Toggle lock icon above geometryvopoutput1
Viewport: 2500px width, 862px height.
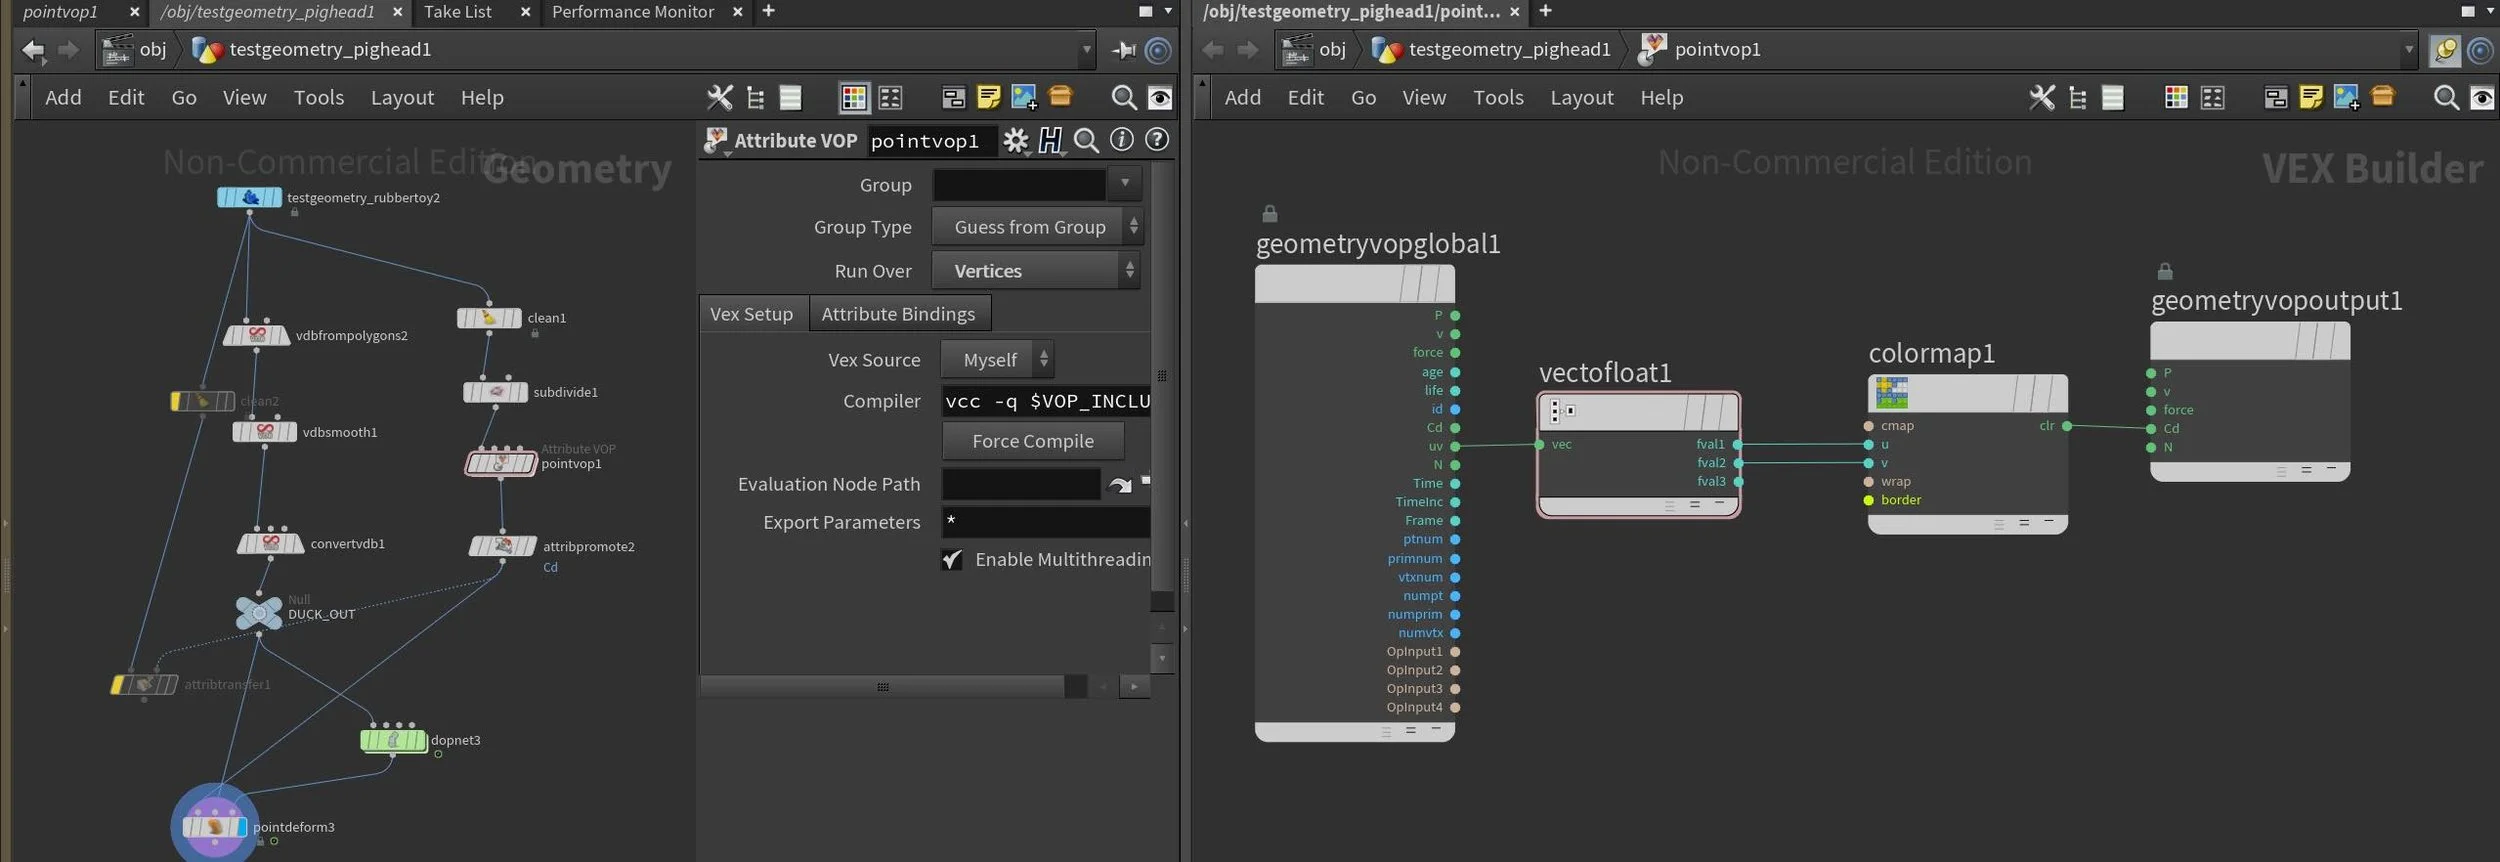pos(2165,271)
